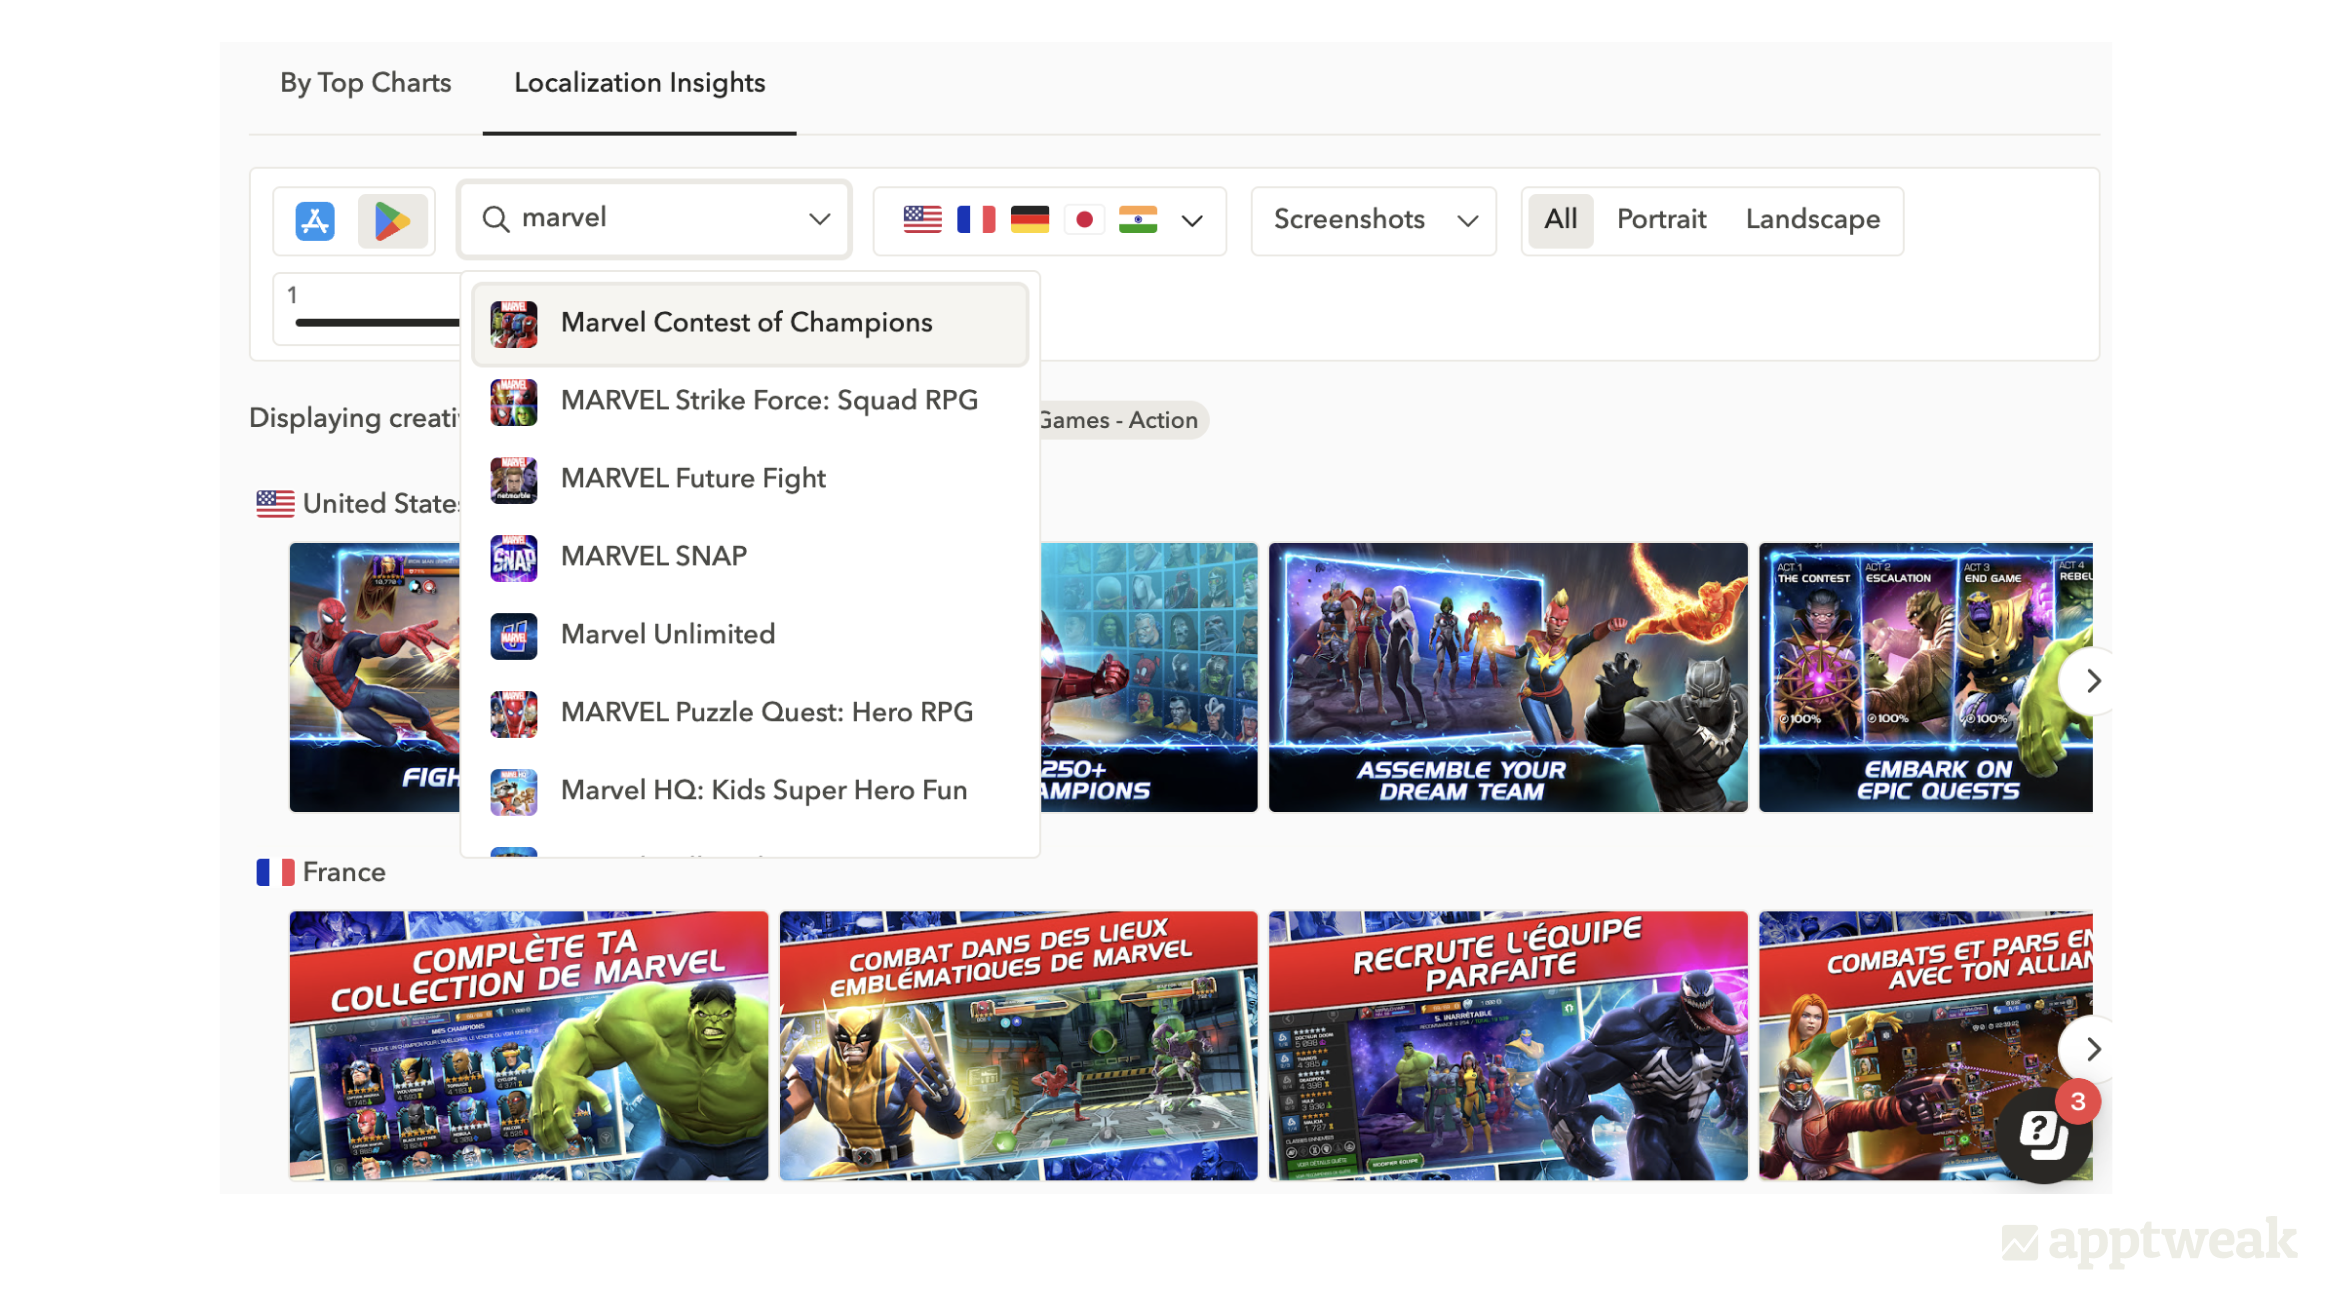The width and height of the screenshot is (2332, 1296).
Task: Click the Germany flag in country selector
Action: pos(1030,219)
